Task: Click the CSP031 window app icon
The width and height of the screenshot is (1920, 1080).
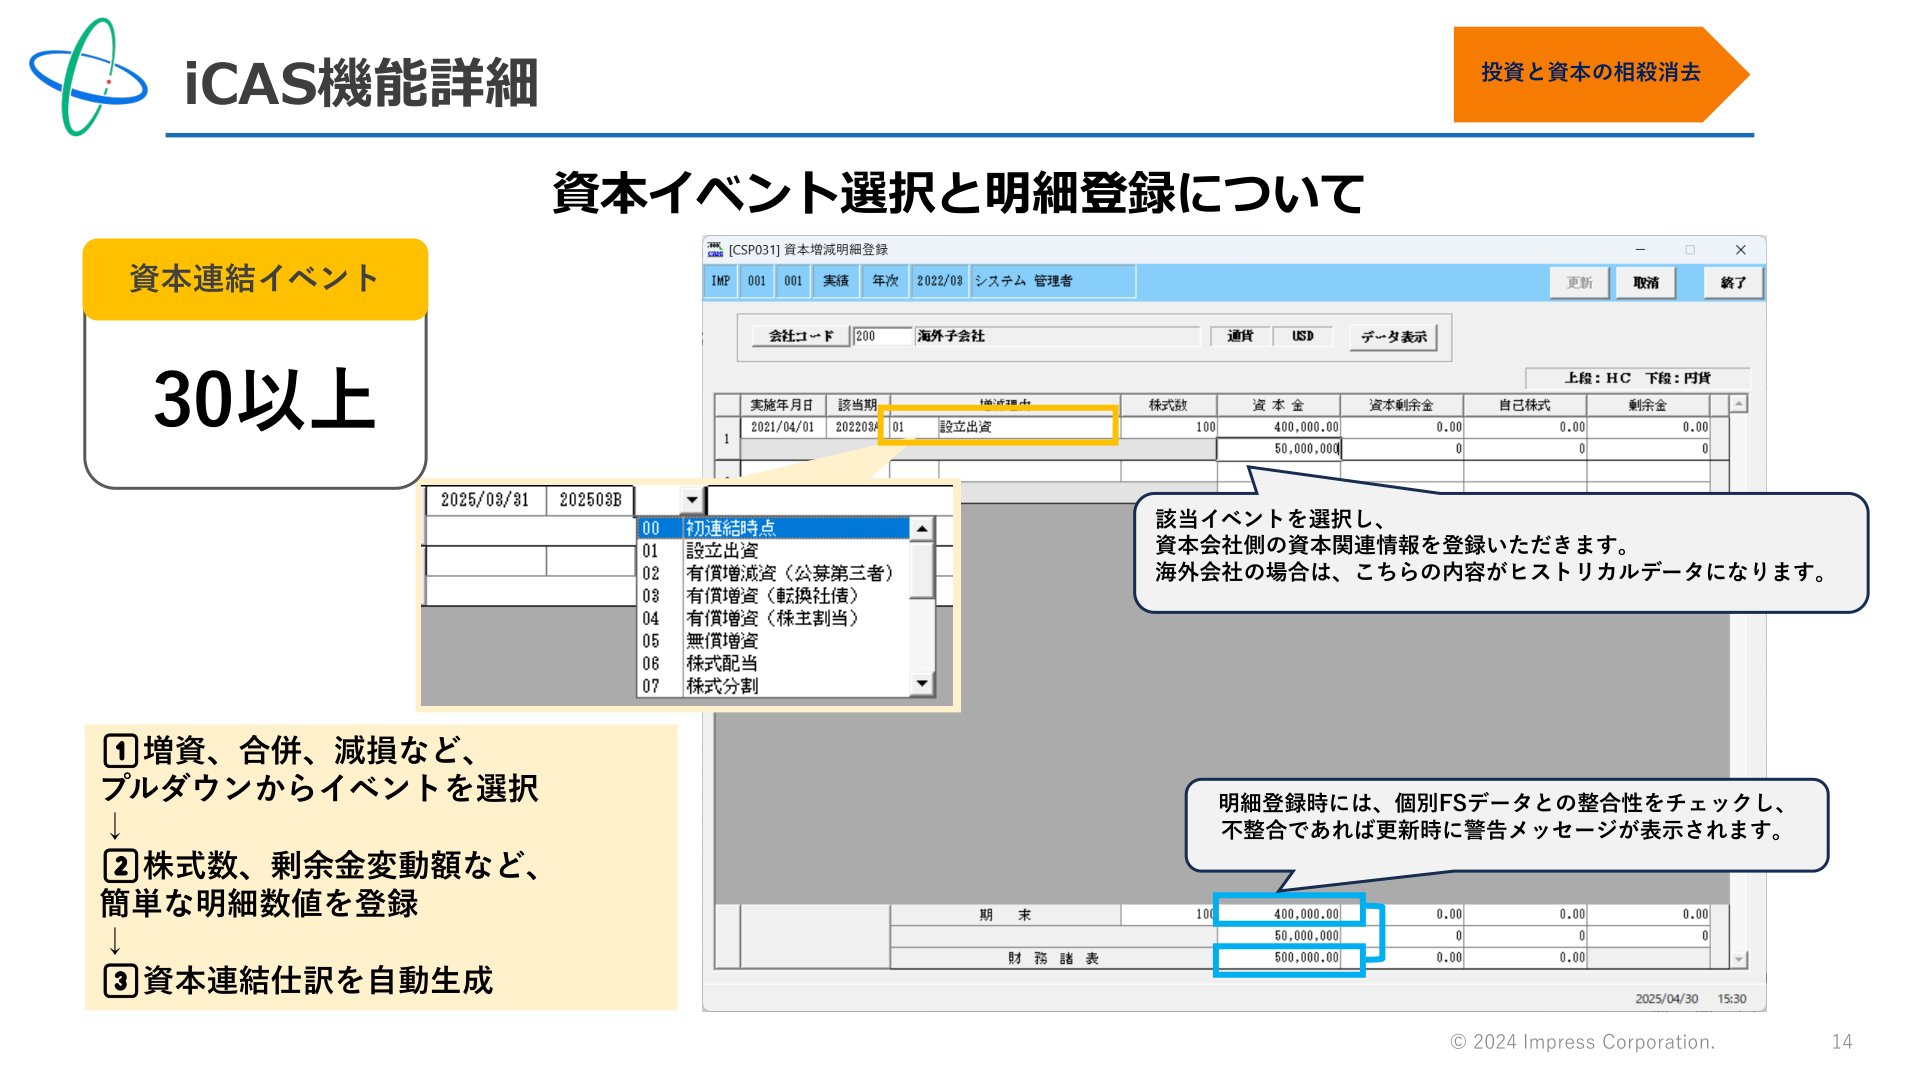Action: click(715, 250)
